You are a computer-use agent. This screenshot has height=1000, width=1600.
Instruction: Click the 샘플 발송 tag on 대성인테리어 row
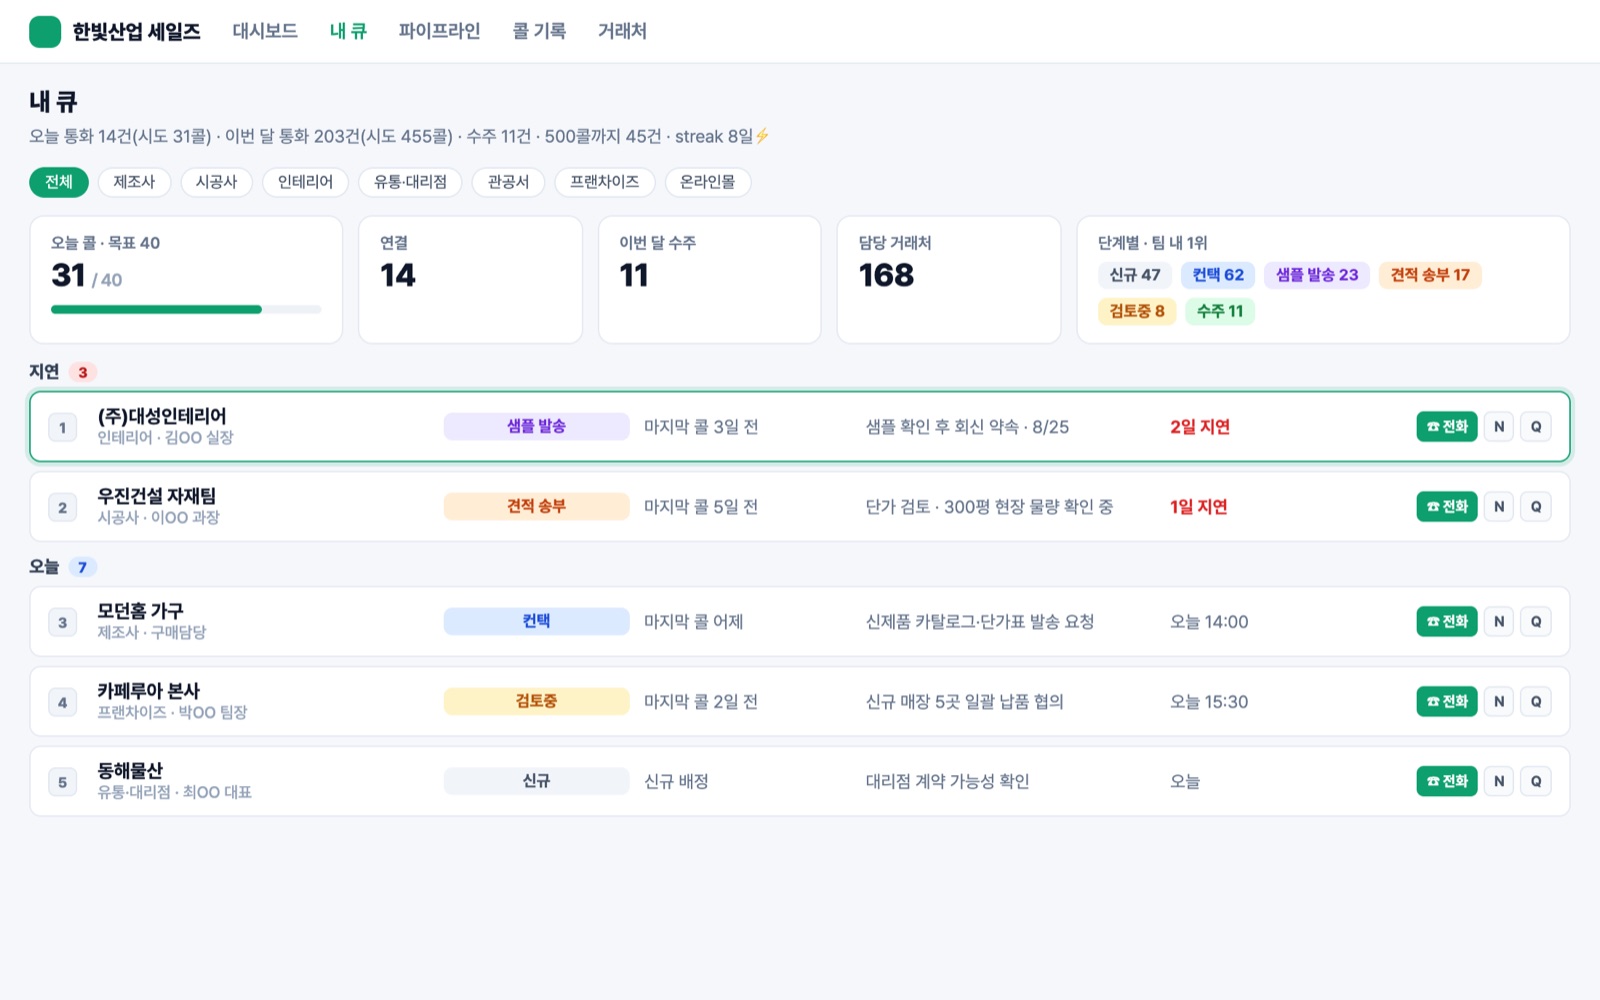(536, 426)
